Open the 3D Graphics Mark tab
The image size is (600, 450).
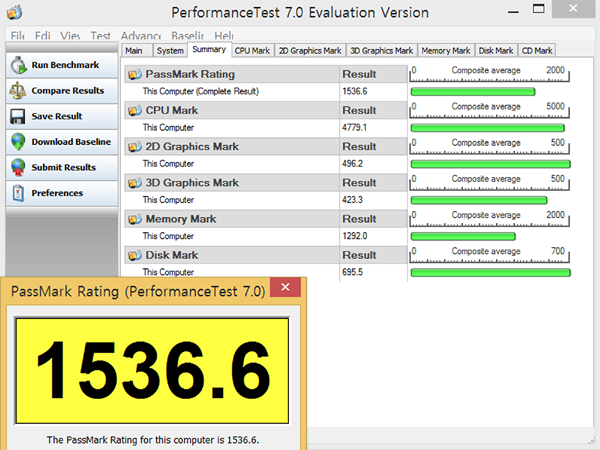(x=382, y=51)
